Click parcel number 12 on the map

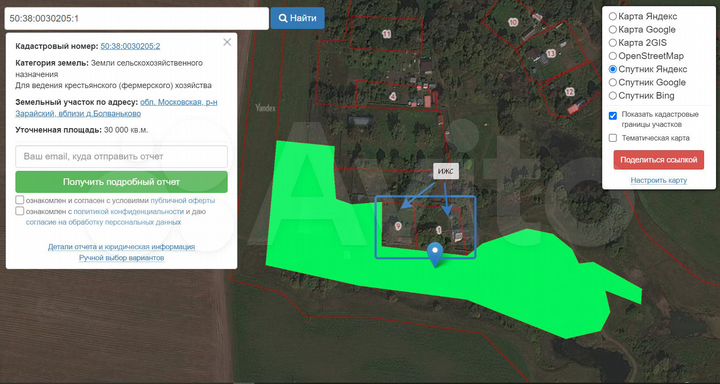570,92
